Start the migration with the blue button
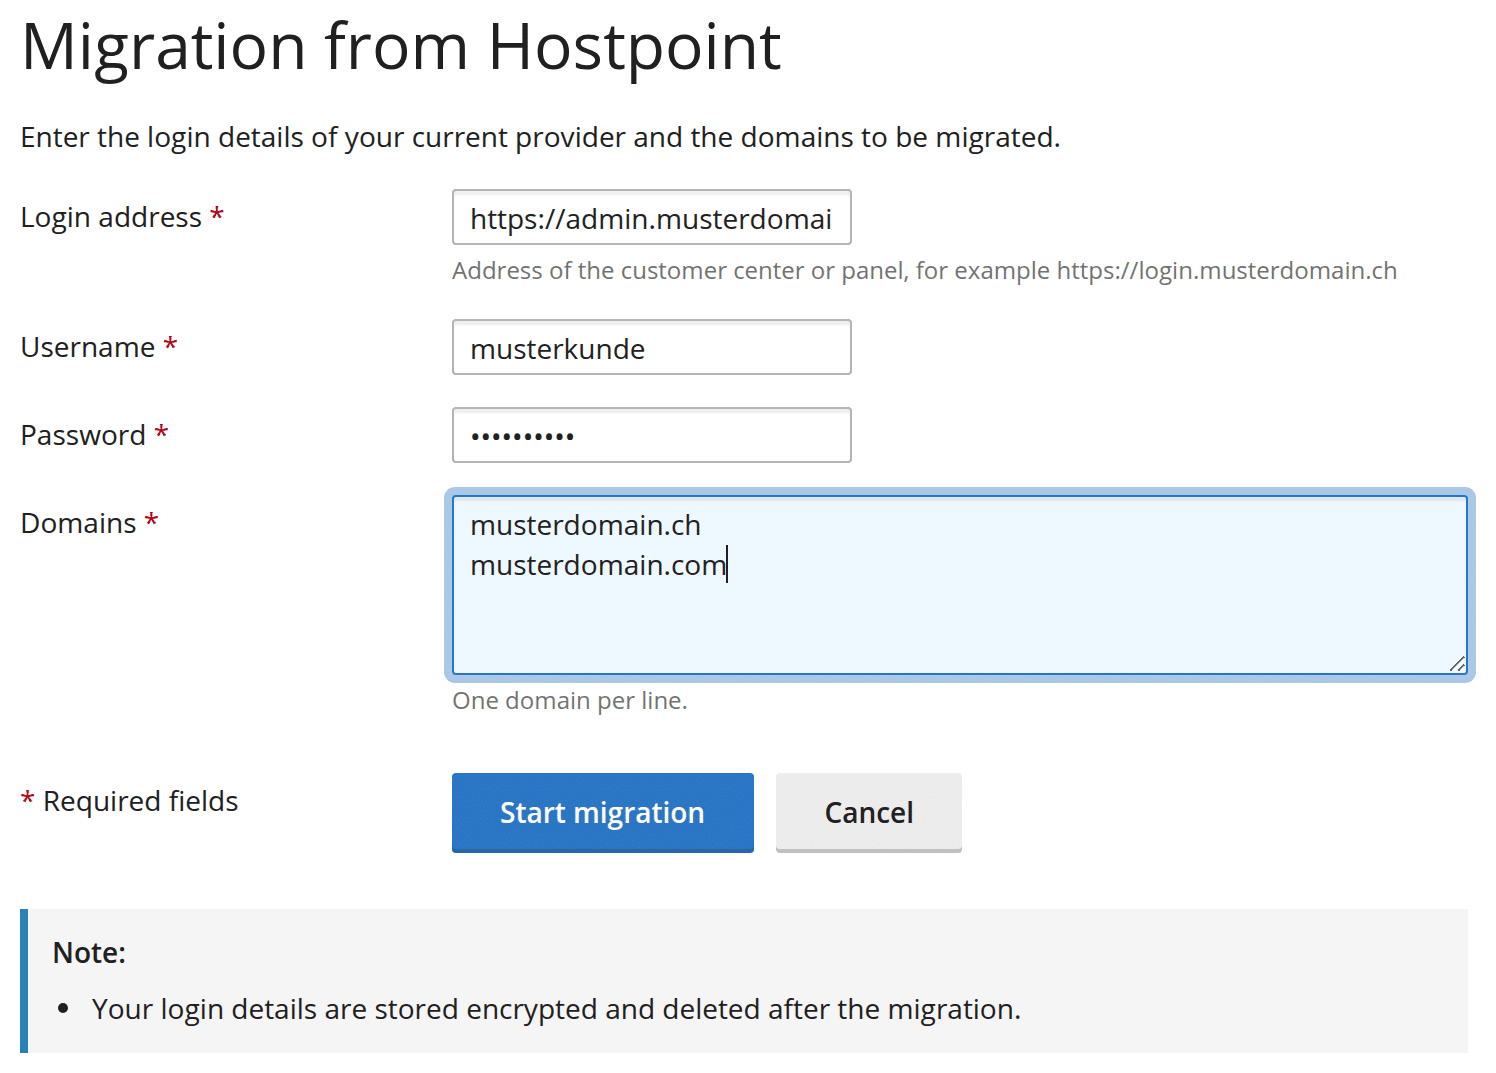1496x1073 pixels. [602, 812]
